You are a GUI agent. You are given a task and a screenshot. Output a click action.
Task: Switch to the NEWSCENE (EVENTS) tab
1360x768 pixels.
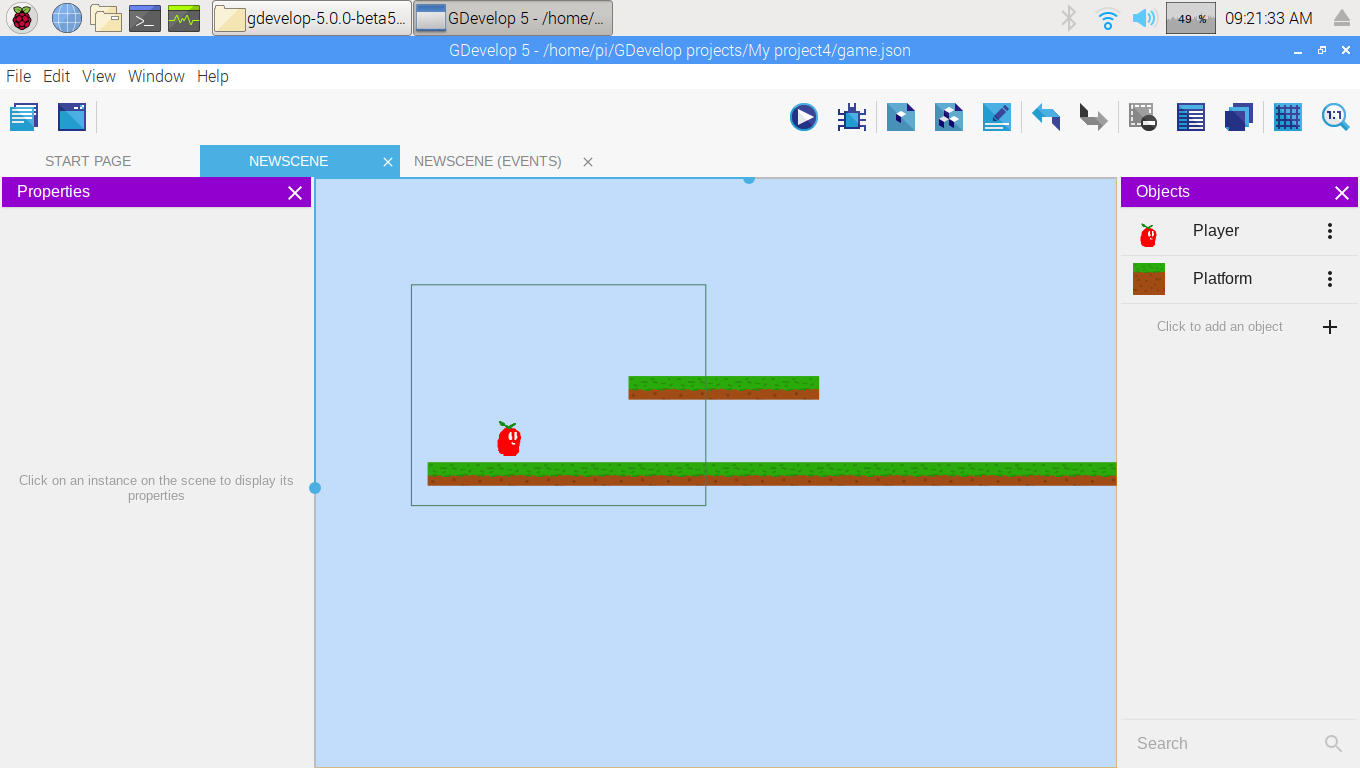pos(488,161)
